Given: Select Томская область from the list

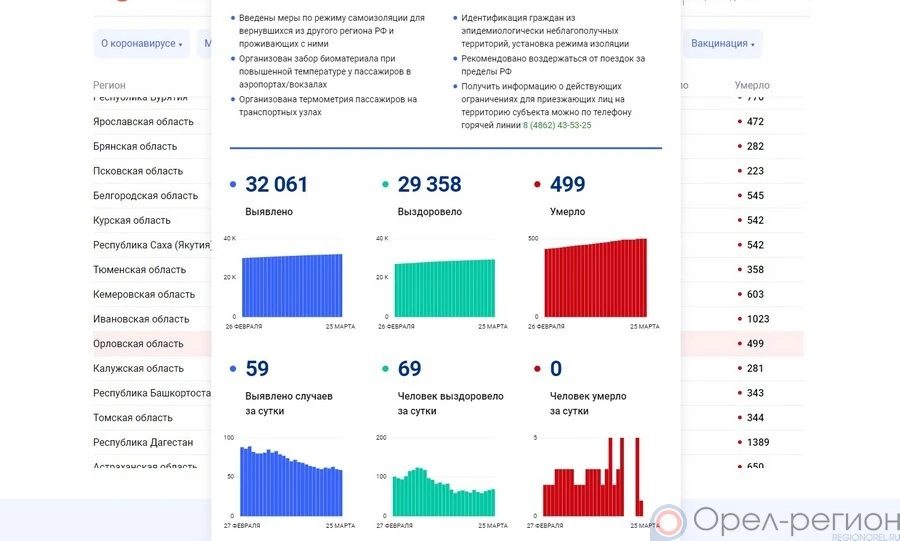Looking at the screenshot, I should (133, 418).
